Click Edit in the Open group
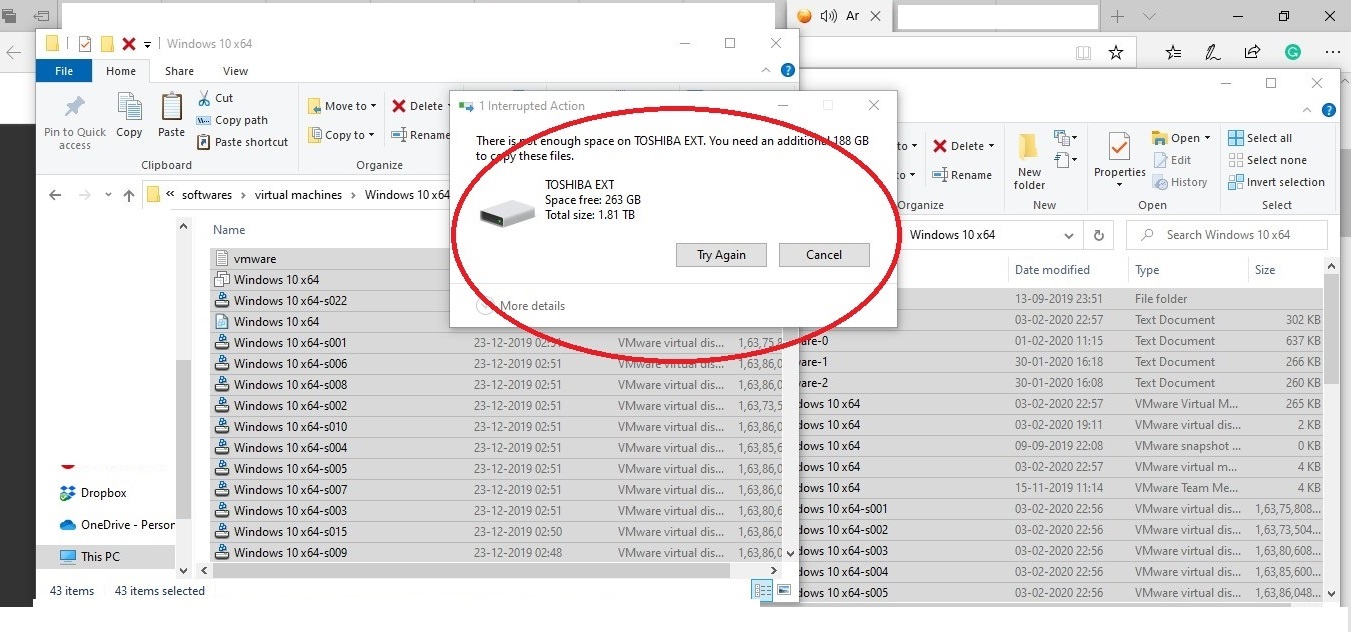Screen dimensions: 1351x632 point(1172,160)
